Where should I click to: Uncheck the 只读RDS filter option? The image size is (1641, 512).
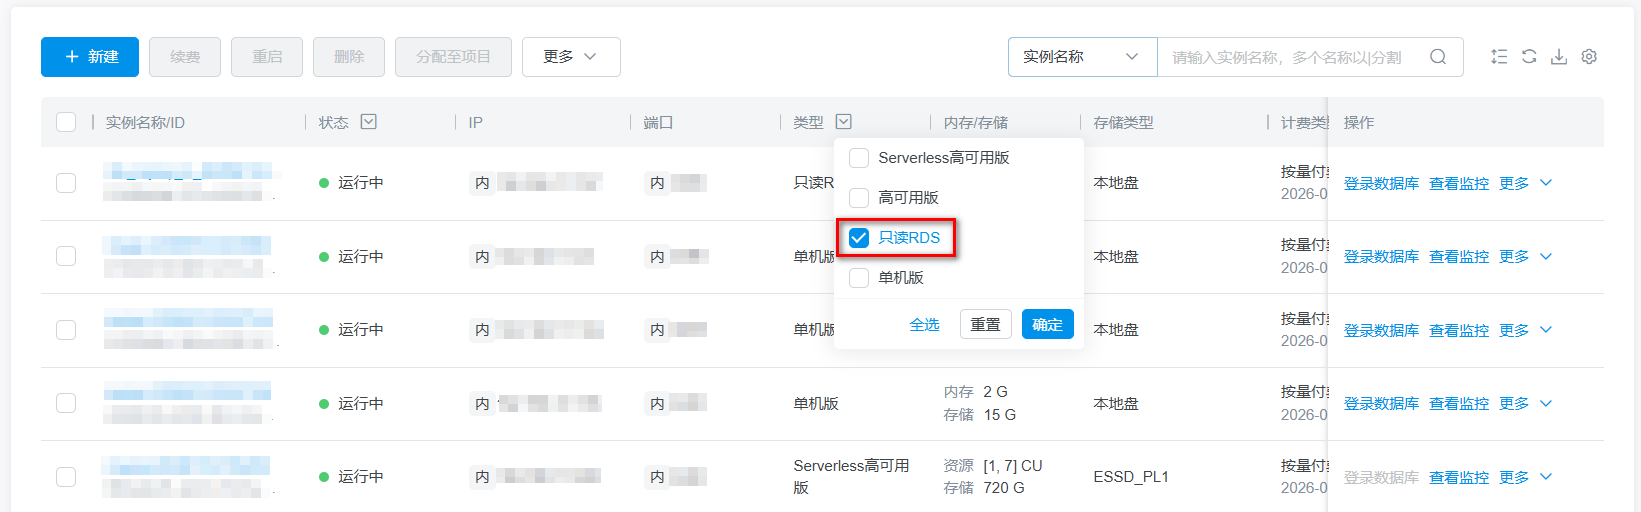click(859, 238)
